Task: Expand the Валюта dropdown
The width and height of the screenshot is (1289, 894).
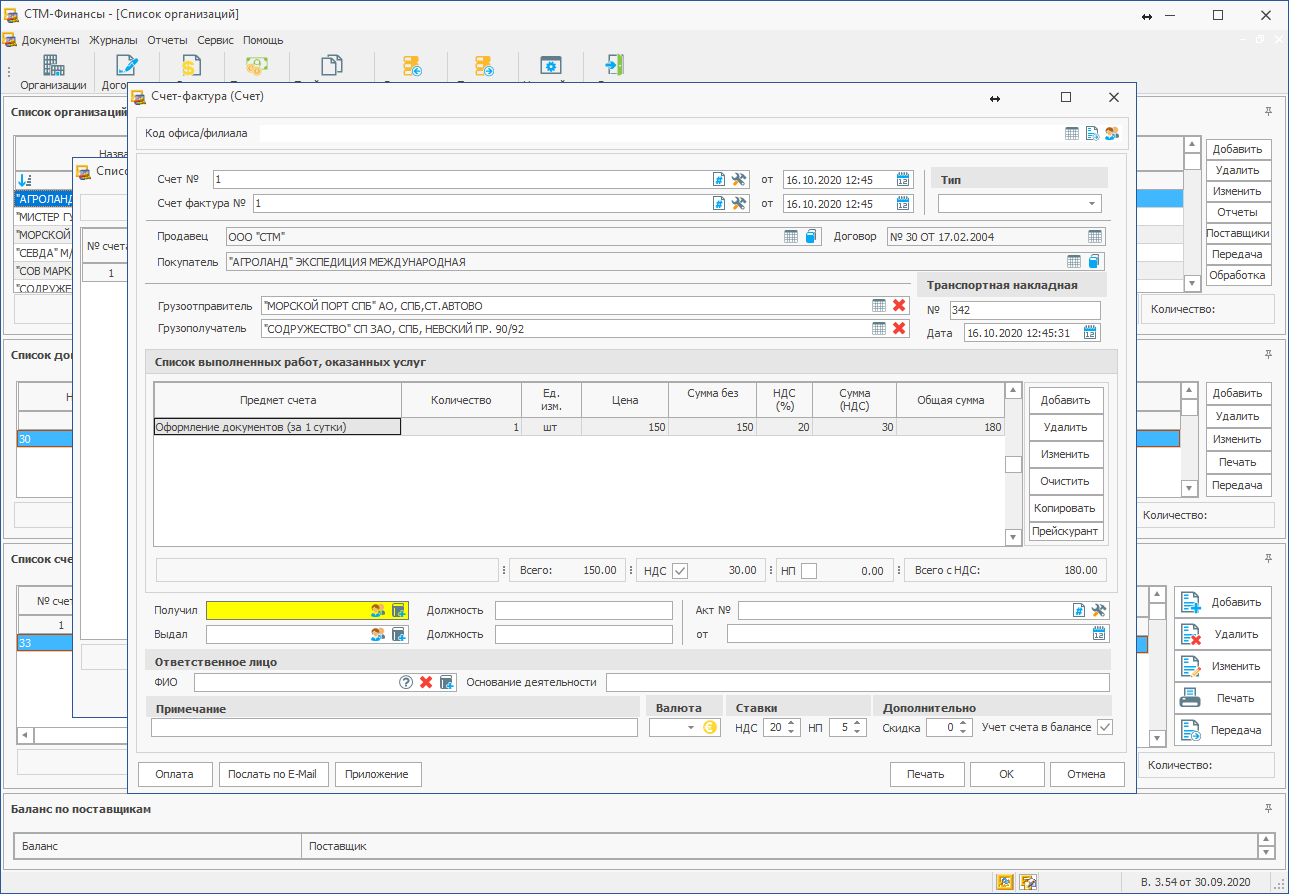Action: pyautogui.click(x=690, y=728)
